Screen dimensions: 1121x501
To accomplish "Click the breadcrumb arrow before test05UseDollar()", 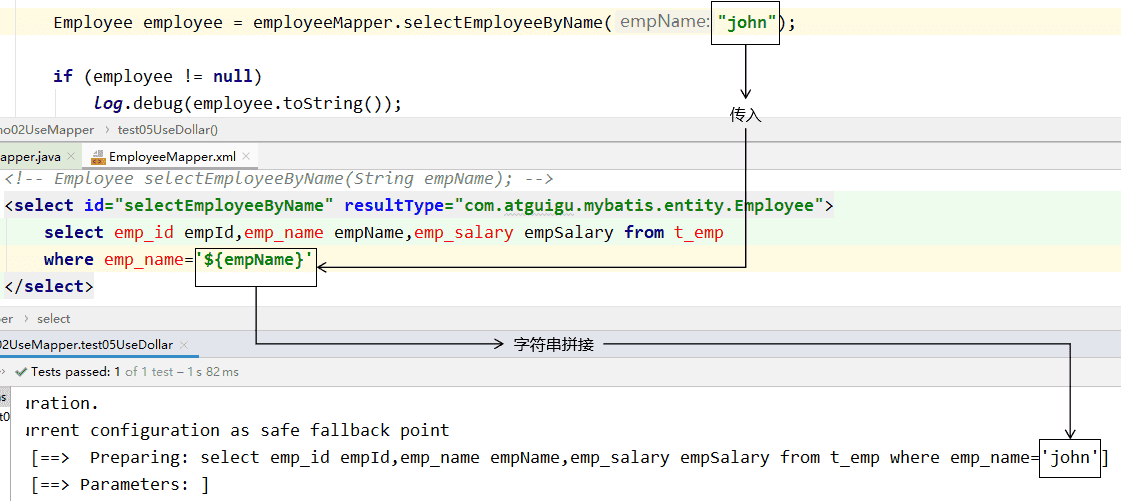I will tap(105, 129).
